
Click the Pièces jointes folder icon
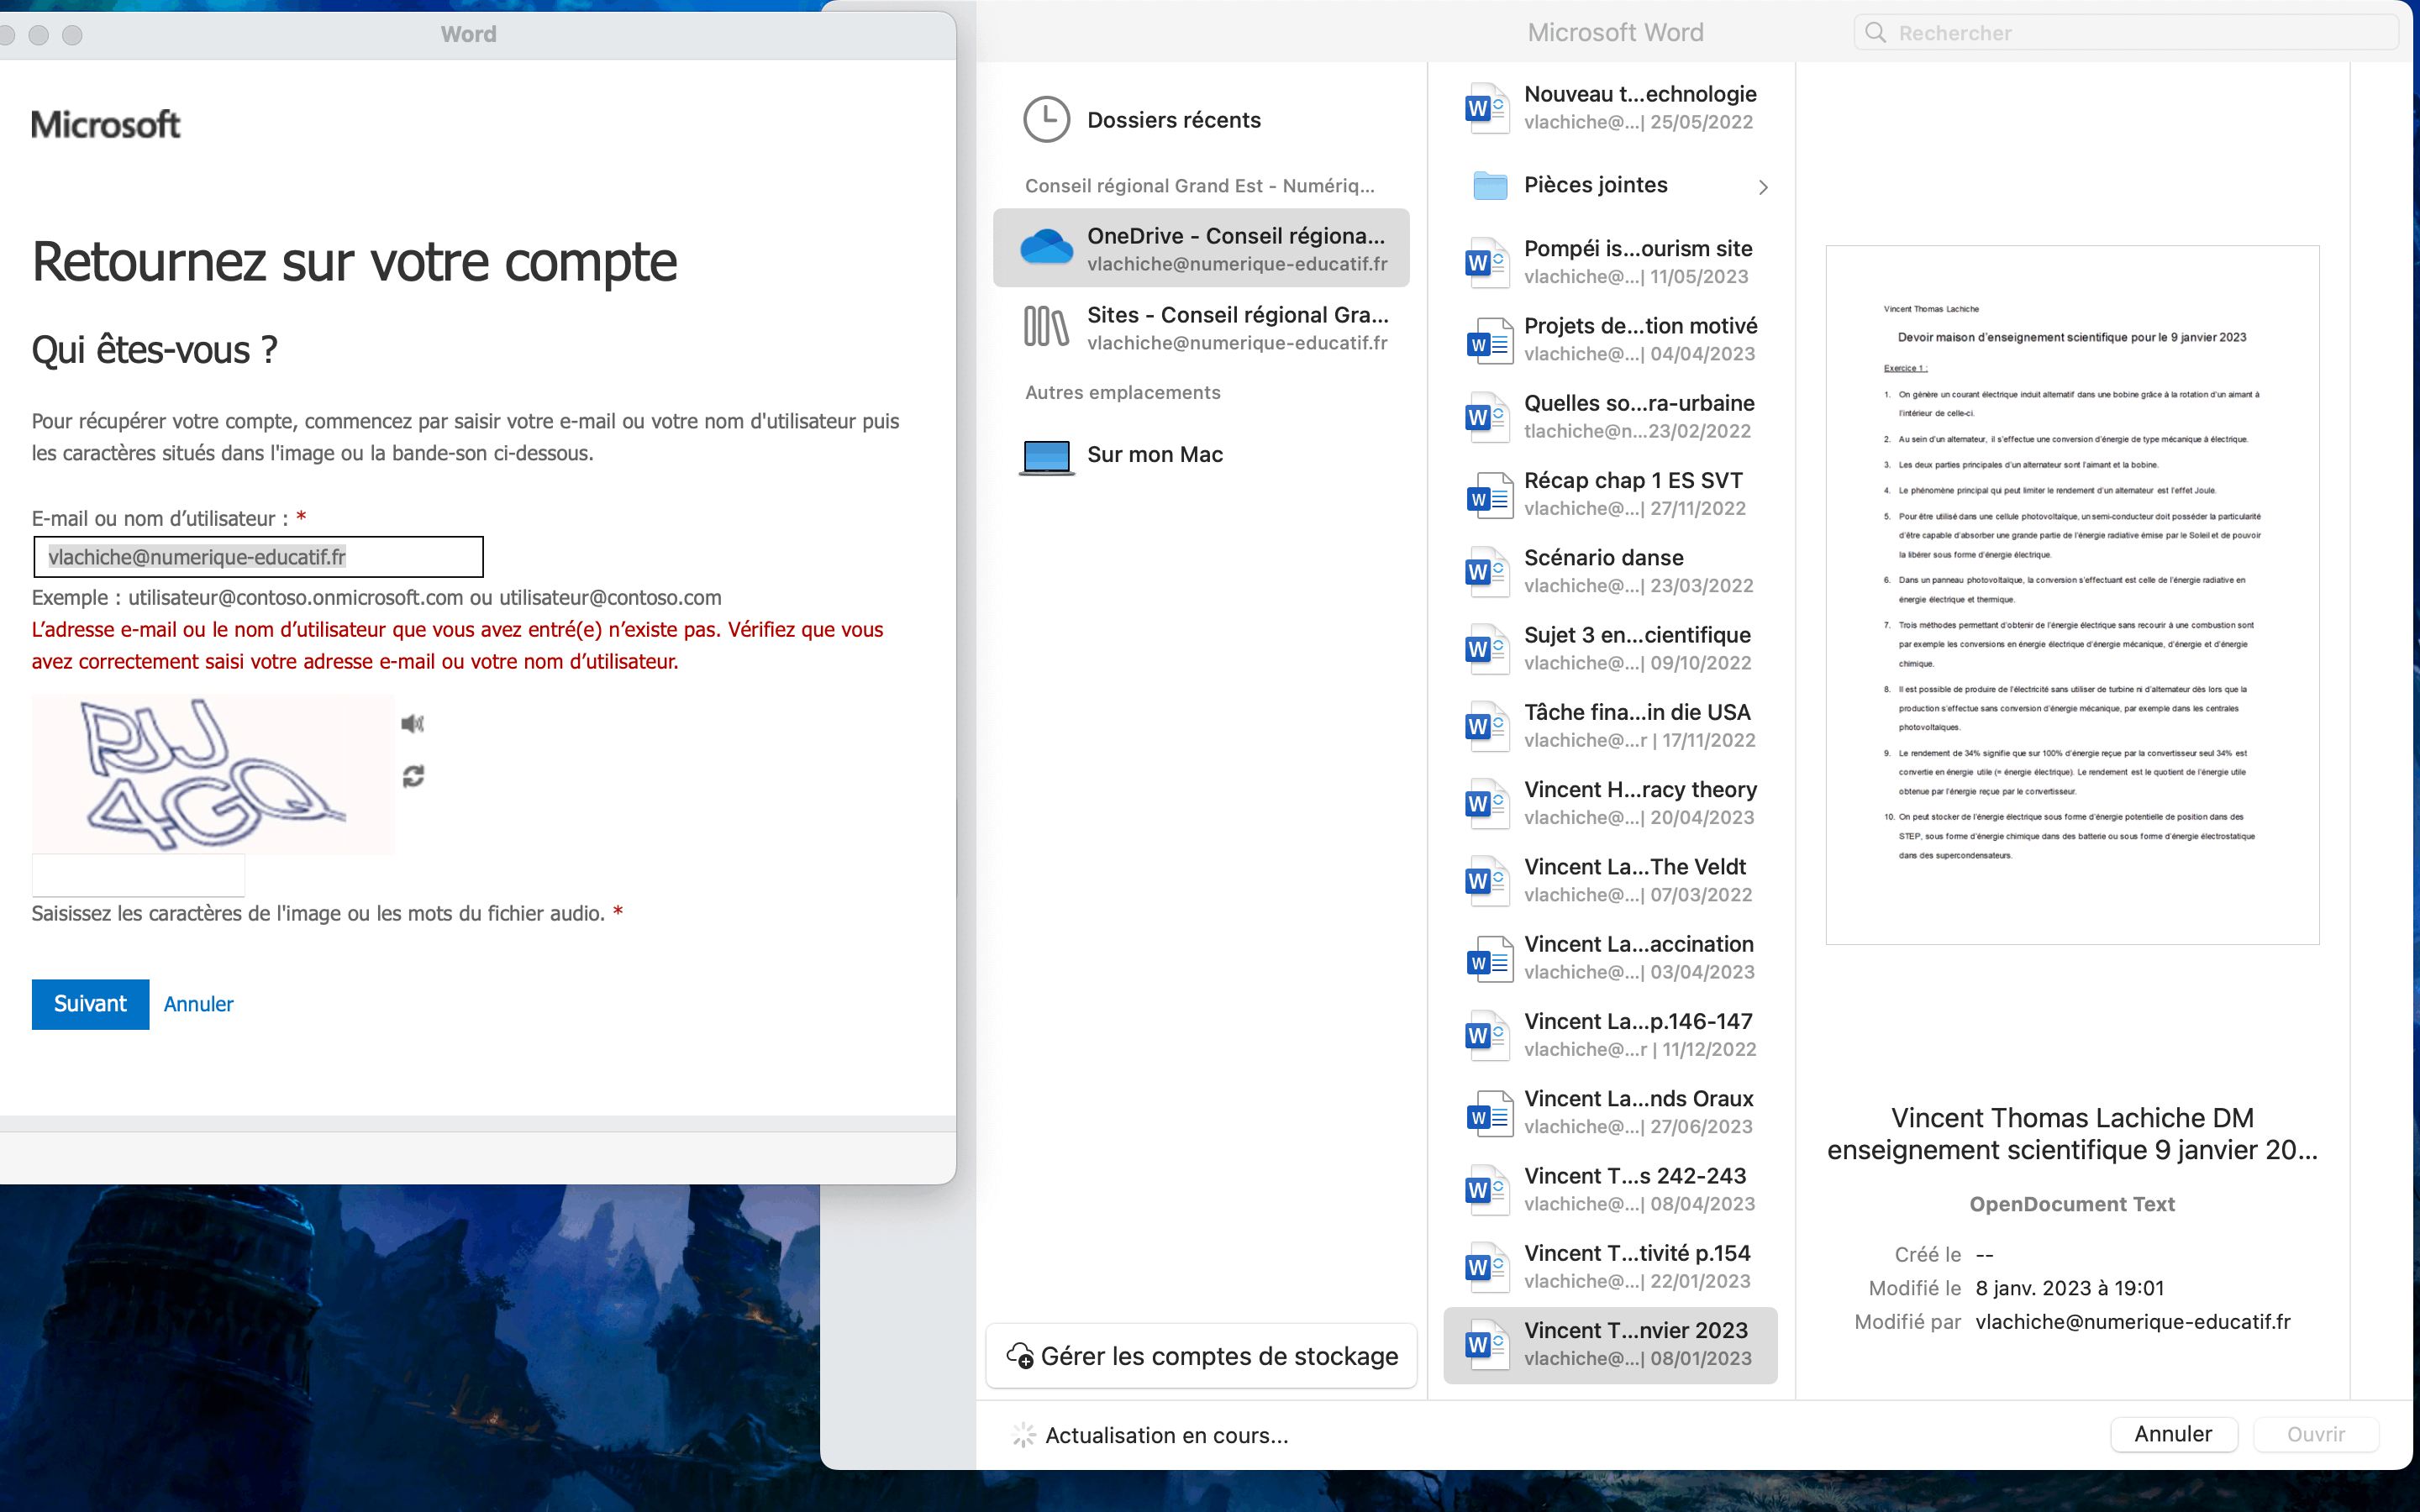click(1490, 186)
